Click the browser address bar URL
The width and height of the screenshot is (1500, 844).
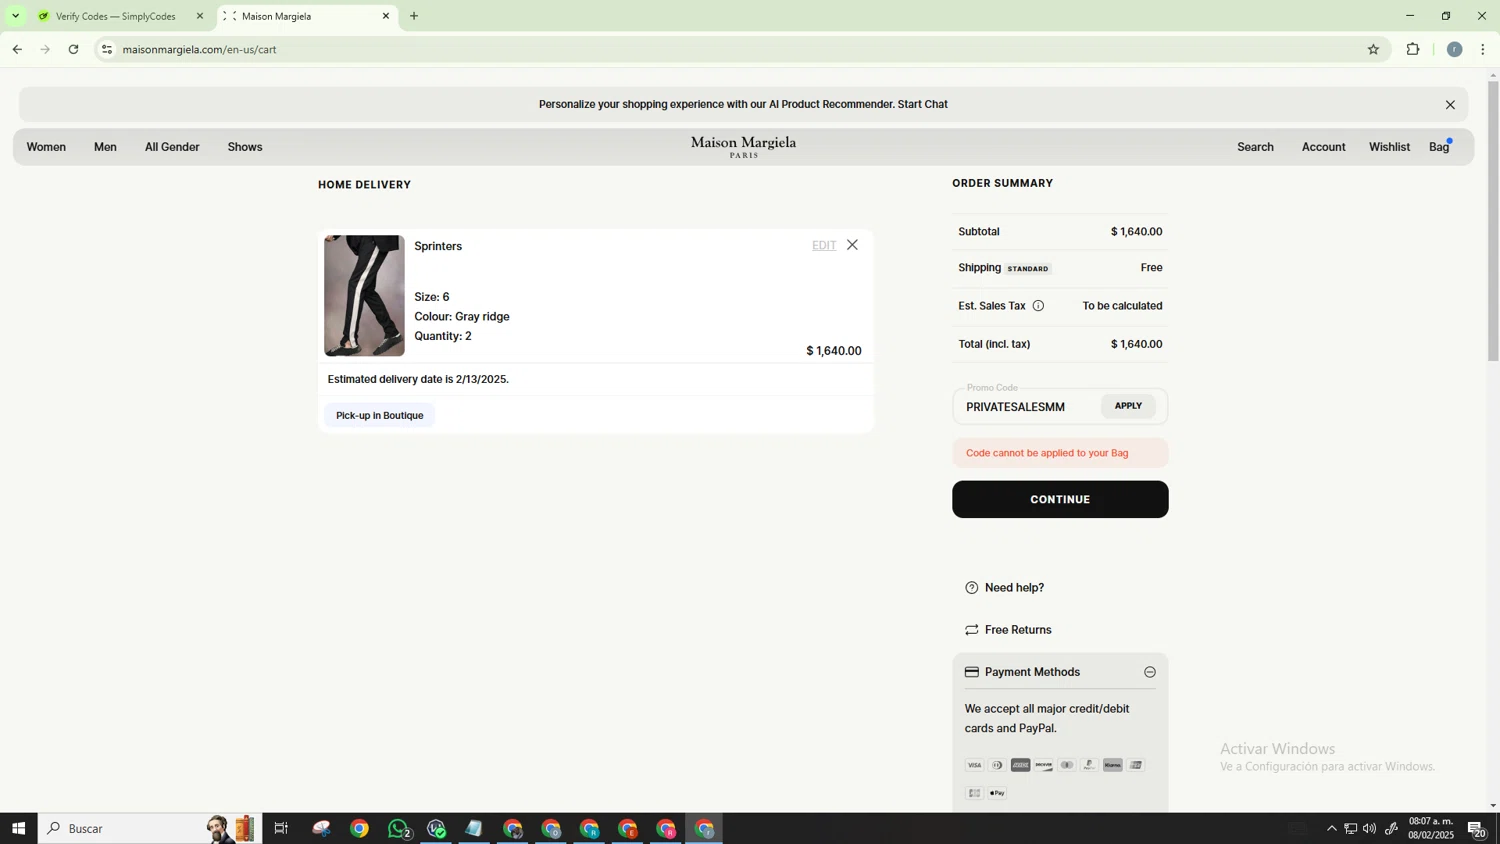click(x=200, y=49)
